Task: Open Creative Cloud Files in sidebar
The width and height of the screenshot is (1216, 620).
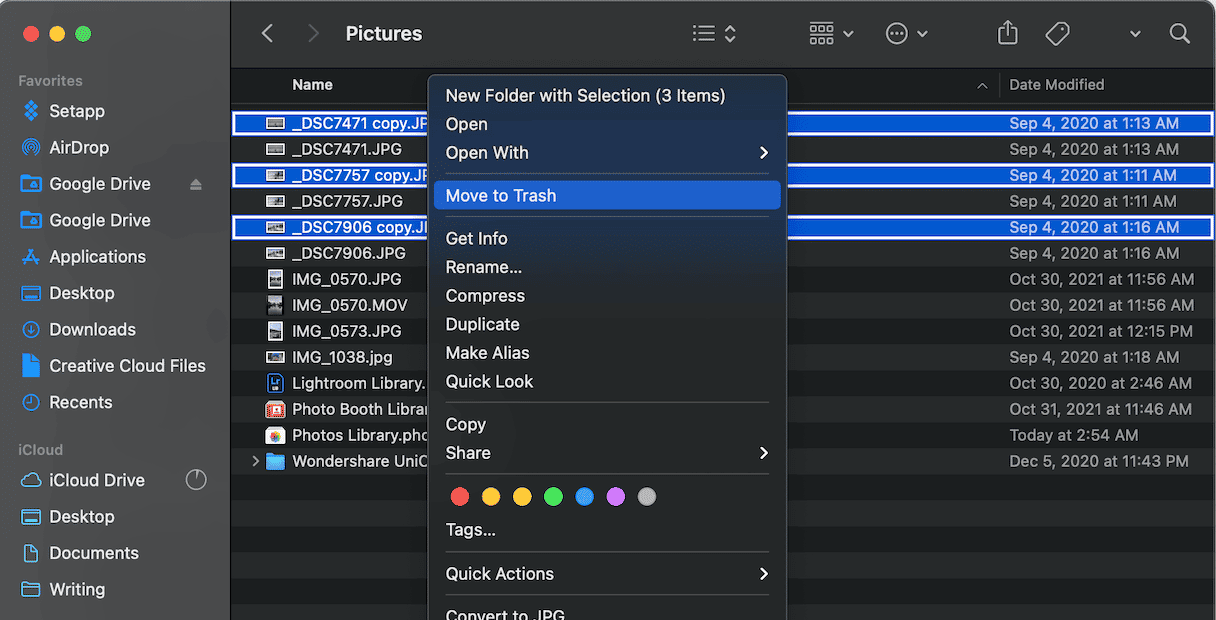Action: pos(127,366)
